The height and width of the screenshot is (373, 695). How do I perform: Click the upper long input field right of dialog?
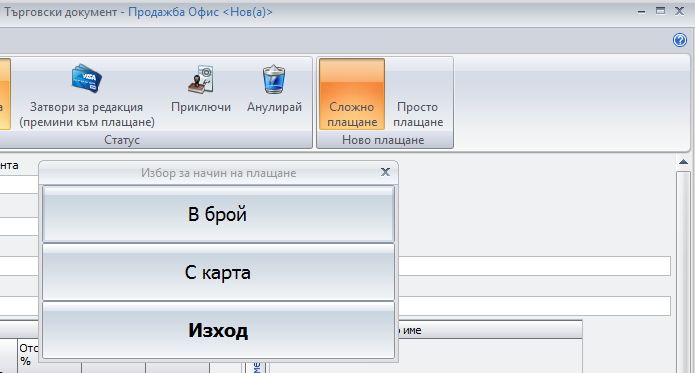[535, 266]
